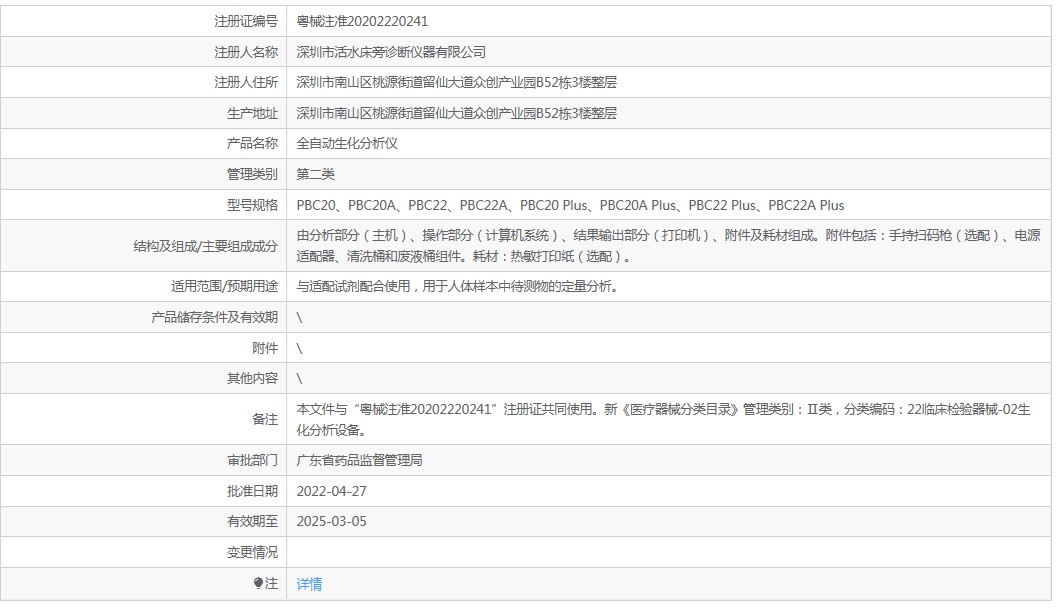1056x609 pixels.
Task: Click the 注册人名称 label
Action: click(x=246, y=52)
